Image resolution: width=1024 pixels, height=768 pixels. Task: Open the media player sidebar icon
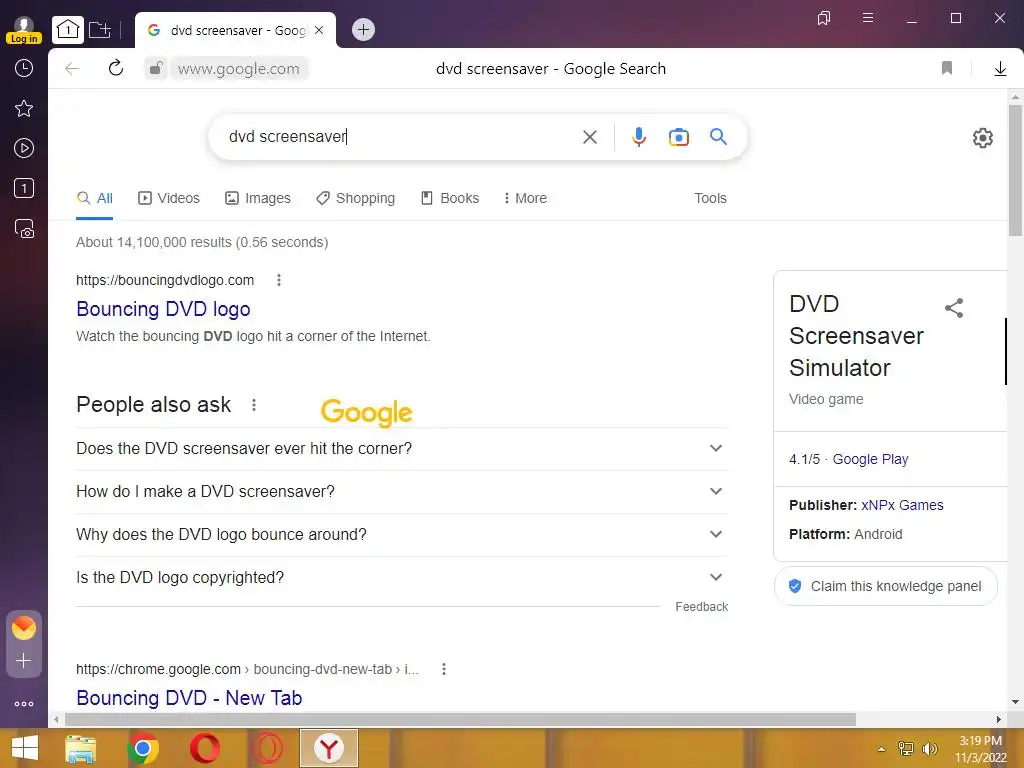click(24, 148)
